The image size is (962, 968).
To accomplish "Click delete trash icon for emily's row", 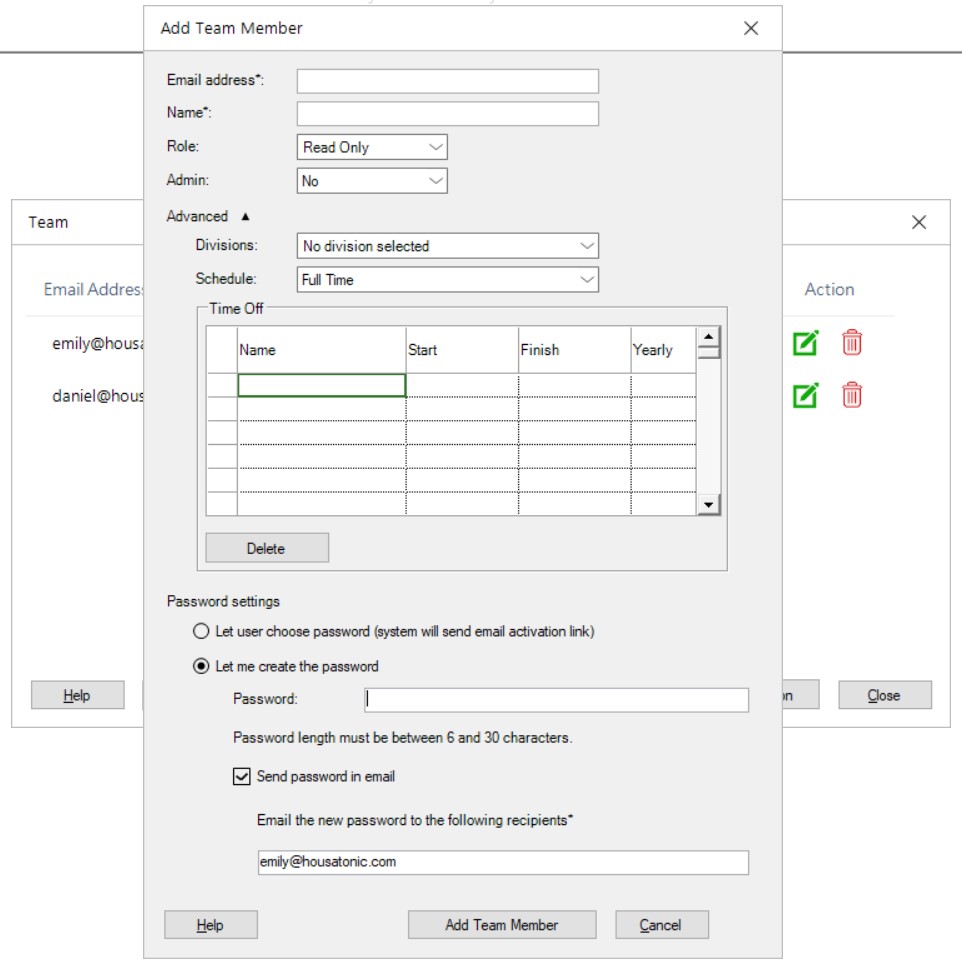I will [851, 343].
